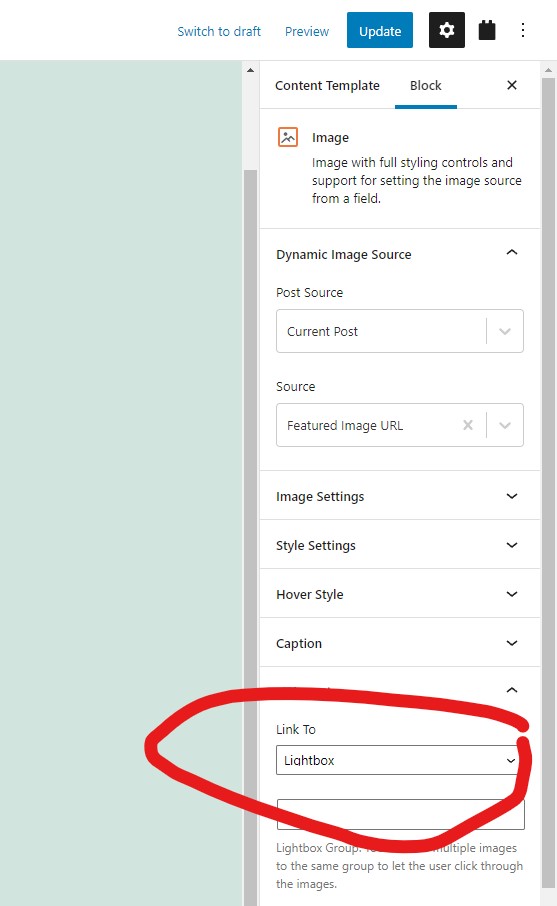Click the Update button
This screenshot has height=906, width=557.
coord(380,30)
